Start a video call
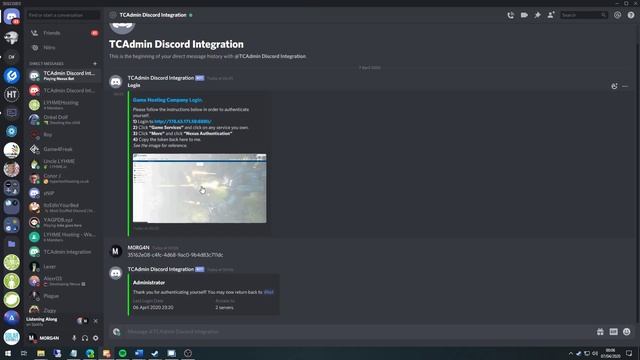 pyautogui.click(x=524, y=15)
